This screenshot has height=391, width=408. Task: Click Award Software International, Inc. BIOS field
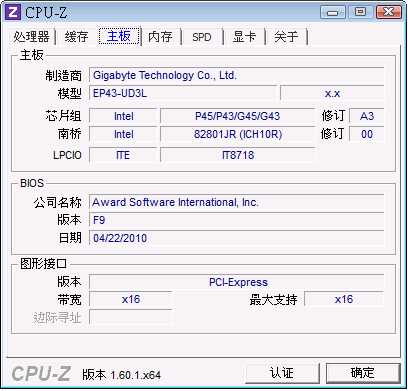click(236, 202)
